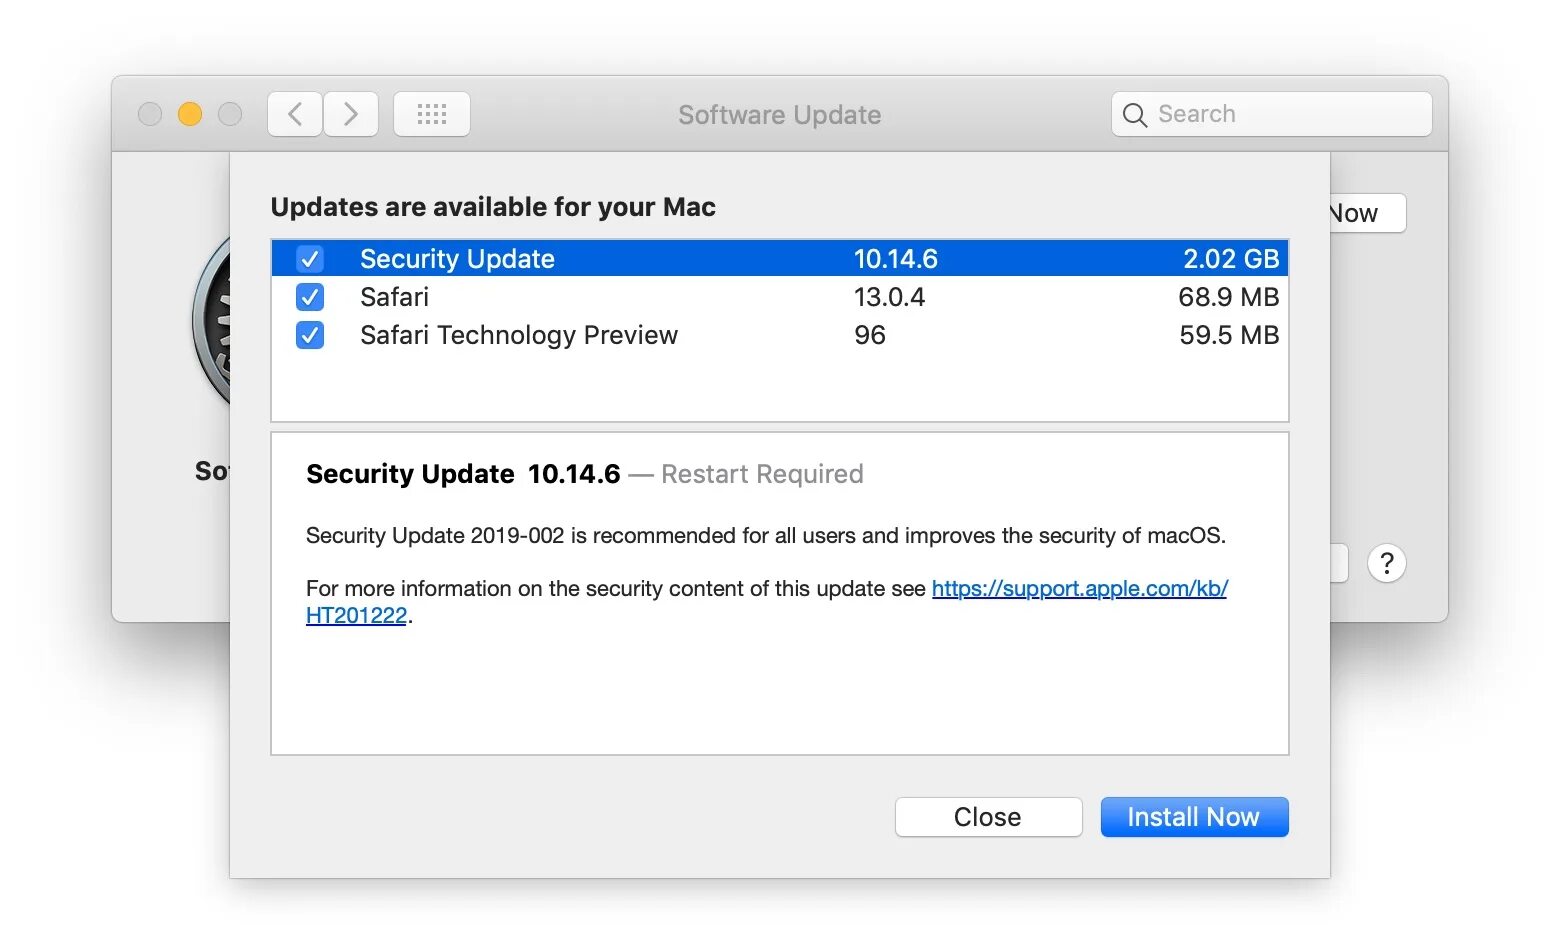
Task: Click the Software Update window title
Action: [779, 115]
